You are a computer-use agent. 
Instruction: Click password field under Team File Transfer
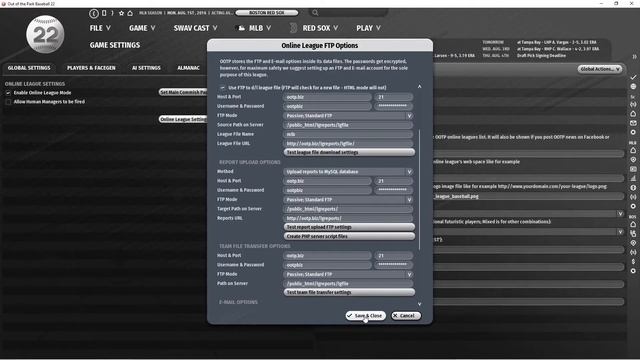pyautogui.click(x=393, y=265)
